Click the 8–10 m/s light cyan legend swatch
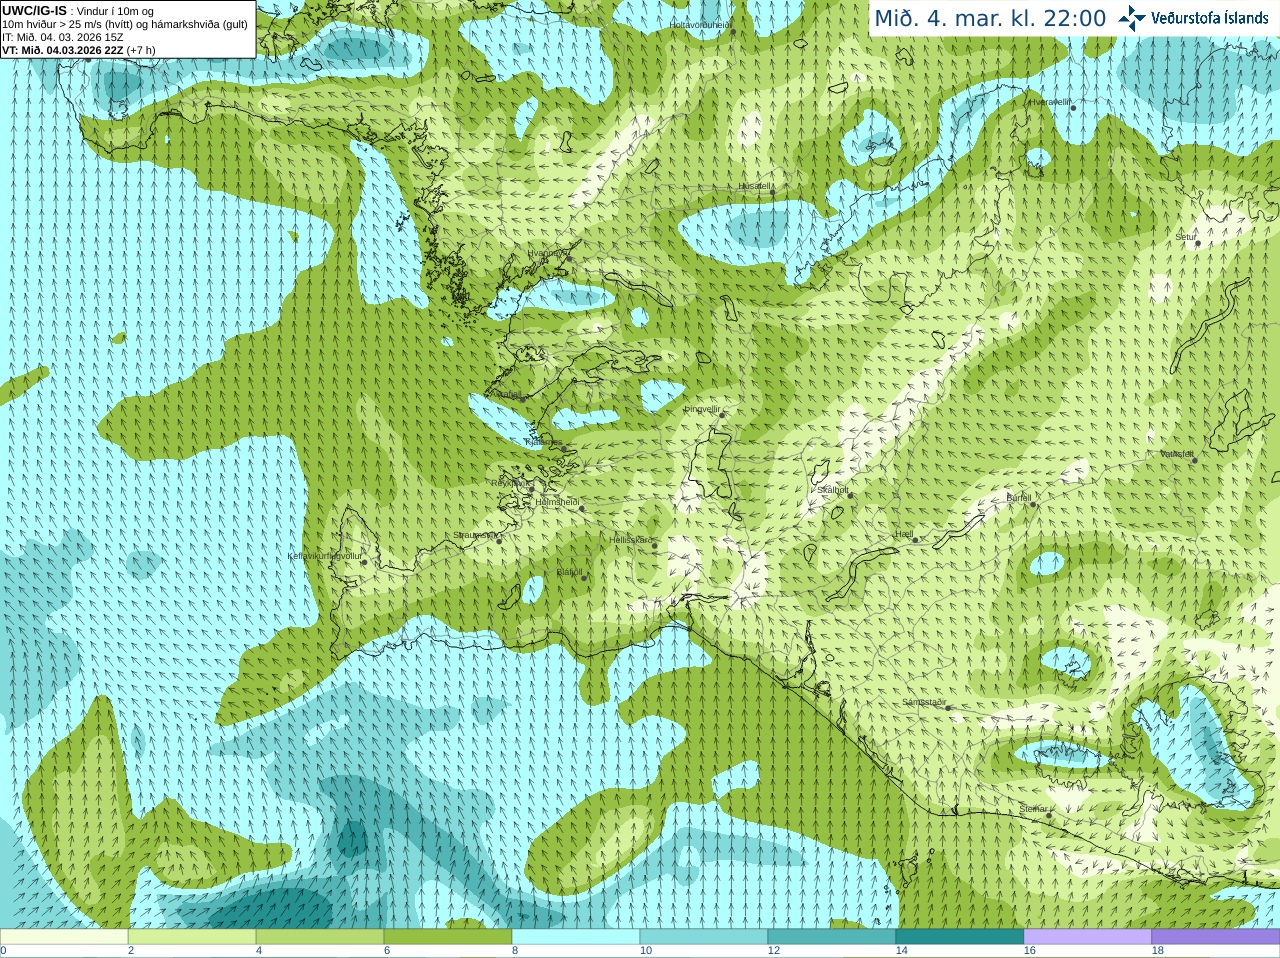The image size is (1280, 958). pyautogui.click(x=576, y=937)
